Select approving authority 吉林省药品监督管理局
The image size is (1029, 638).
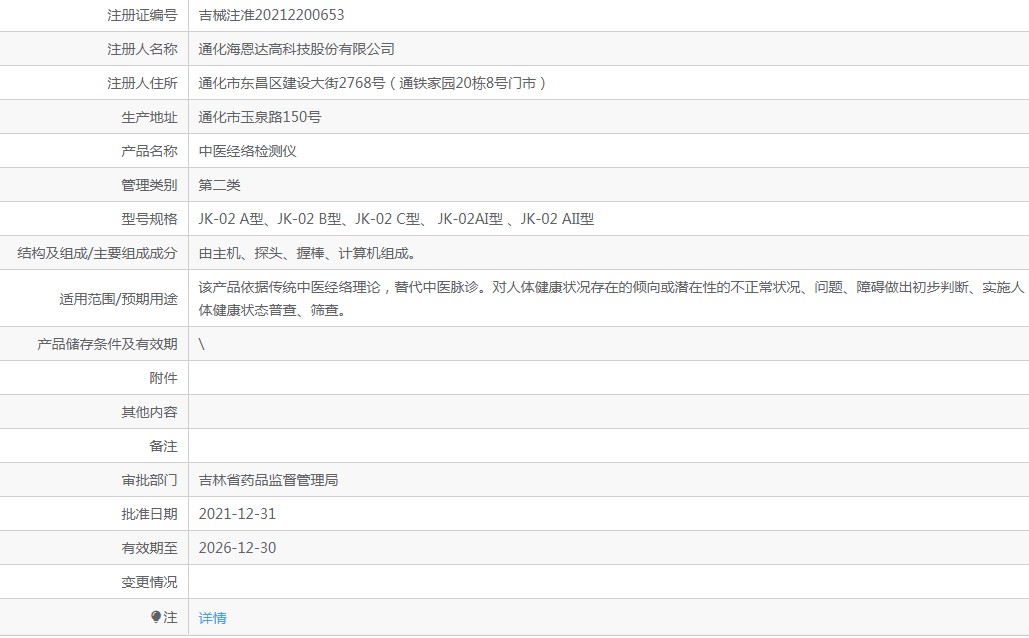click(268, 480)
